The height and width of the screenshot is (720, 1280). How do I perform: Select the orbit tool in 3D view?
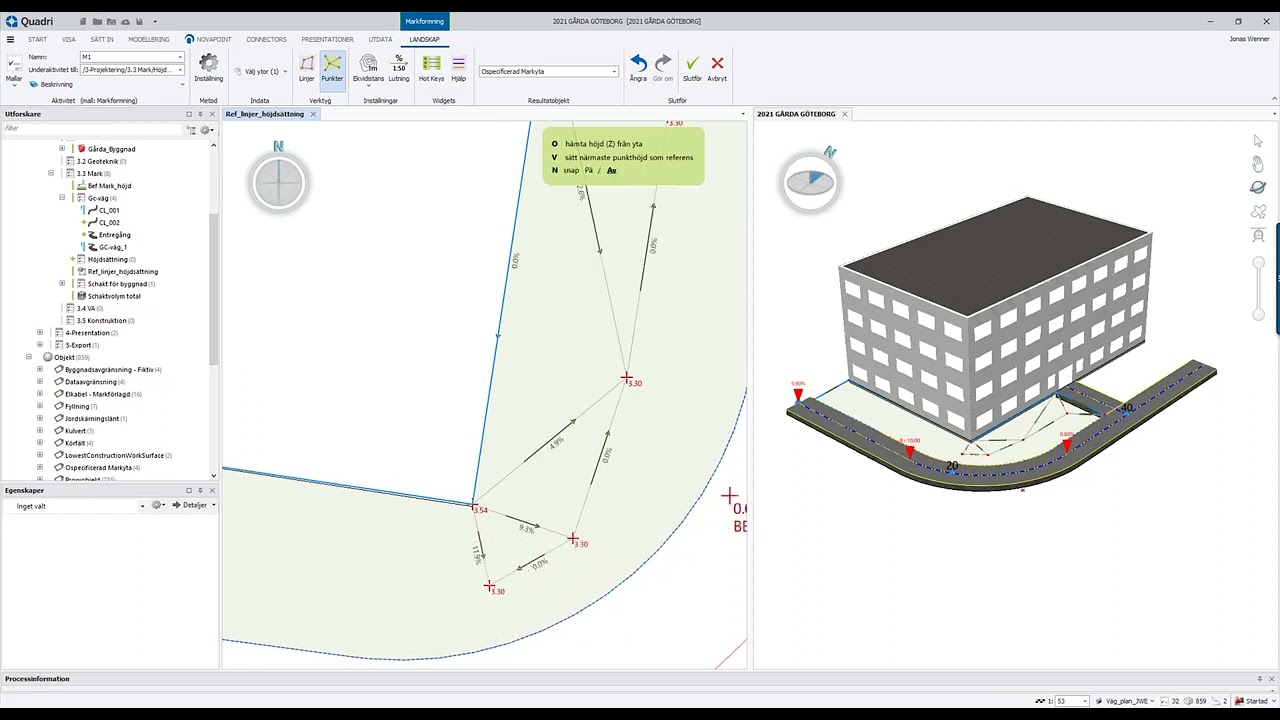(1258, 188)
